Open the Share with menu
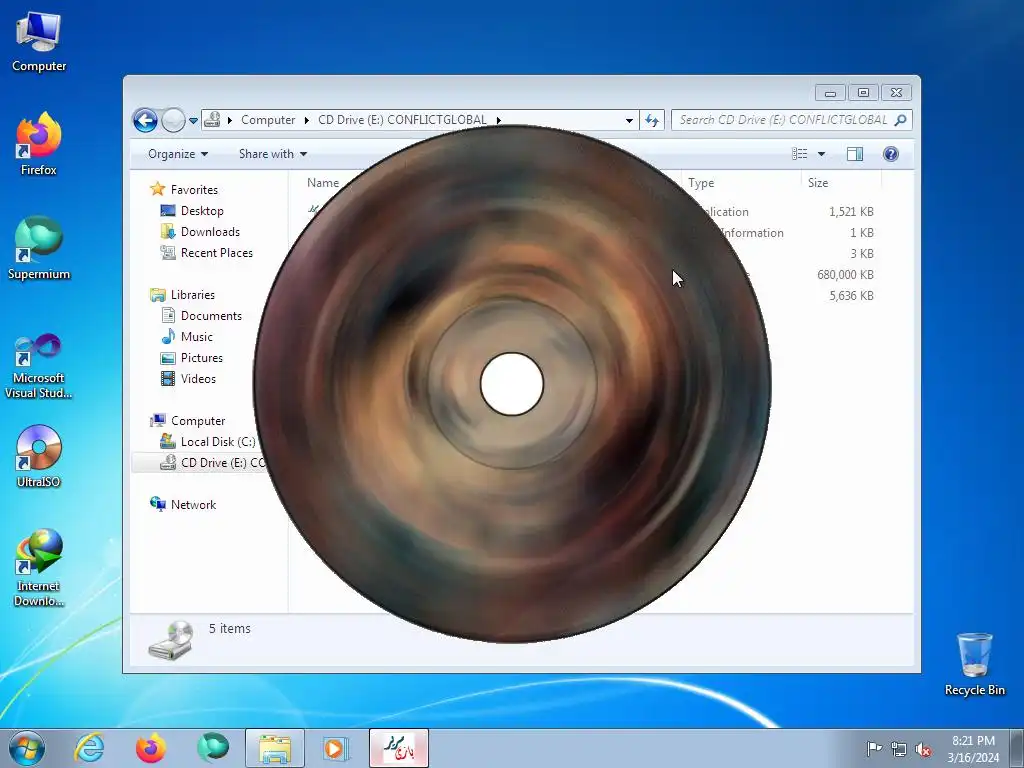The image size is (1024, 768). point(272,154)
